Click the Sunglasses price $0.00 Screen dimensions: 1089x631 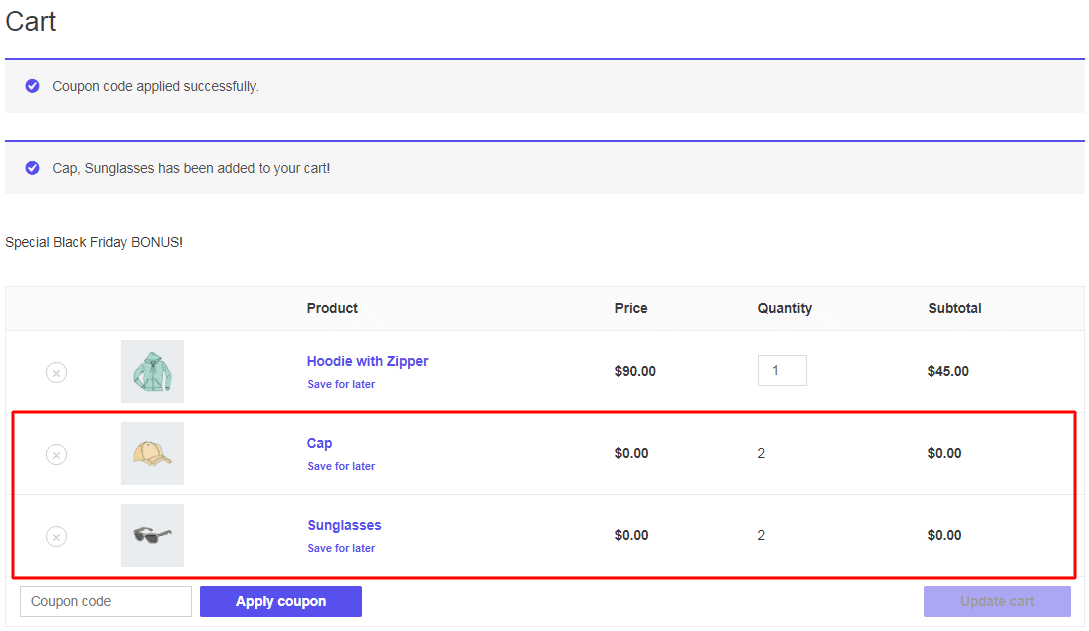coord(631,535)
